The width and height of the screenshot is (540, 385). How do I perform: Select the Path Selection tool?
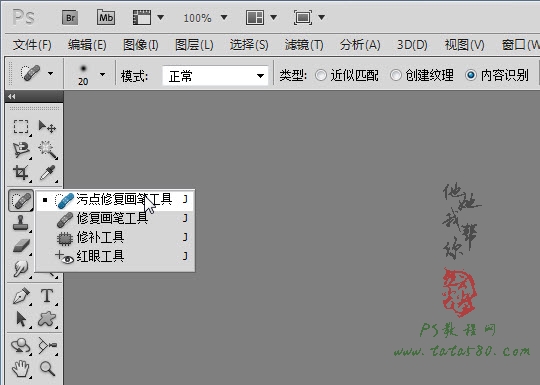click(21, 319)
